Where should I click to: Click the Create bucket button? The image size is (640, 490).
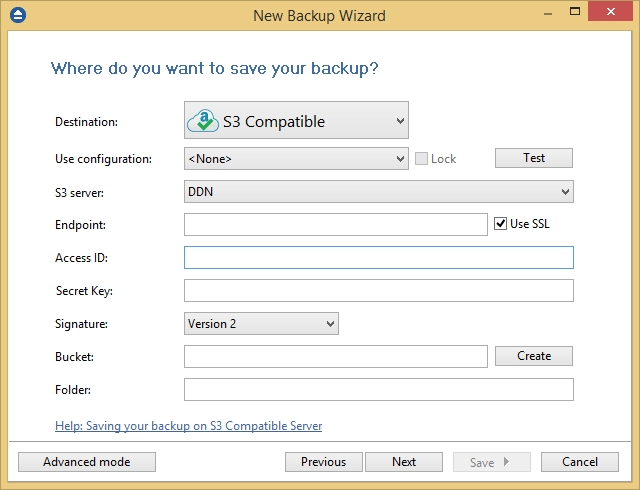[x=534, y=356]
